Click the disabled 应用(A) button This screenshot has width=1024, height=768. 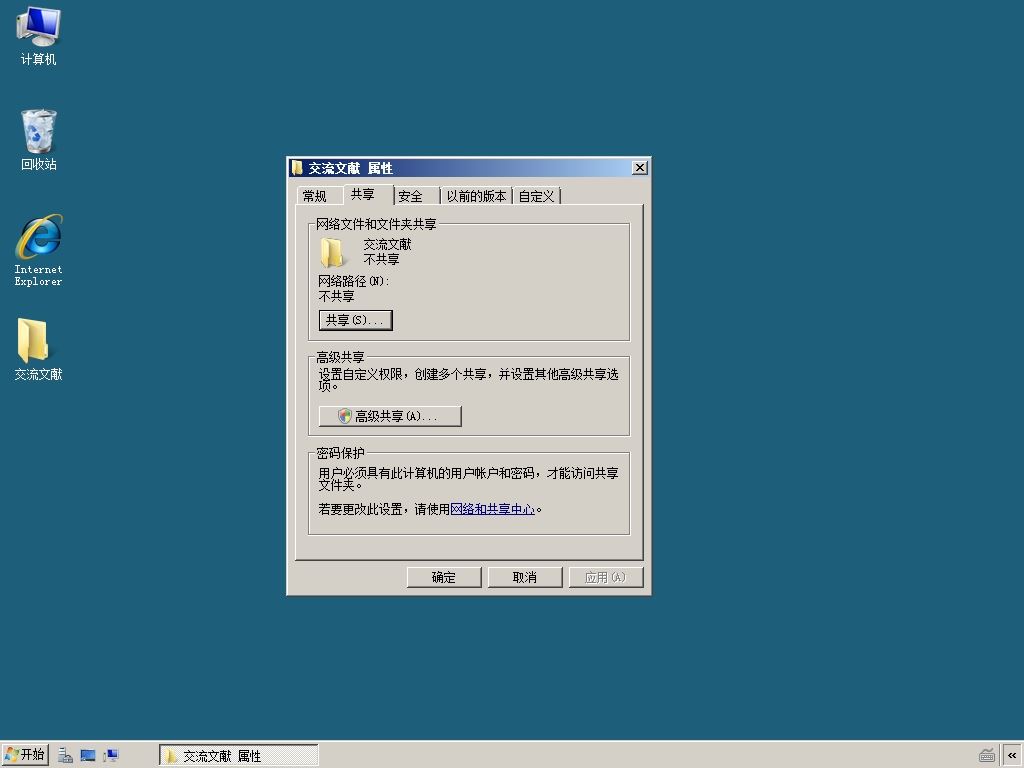[x=605, y=577]
